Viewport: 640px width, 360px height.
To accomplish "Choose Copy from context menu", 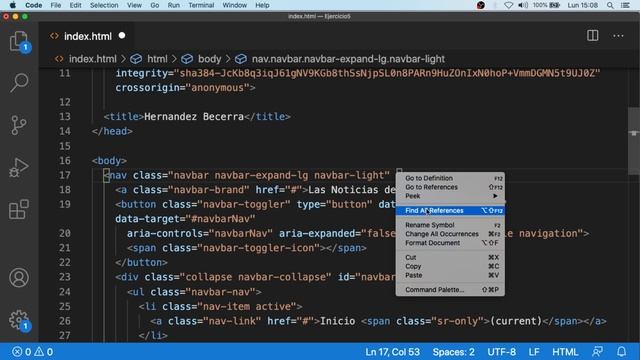I will (x=450, y=267).
